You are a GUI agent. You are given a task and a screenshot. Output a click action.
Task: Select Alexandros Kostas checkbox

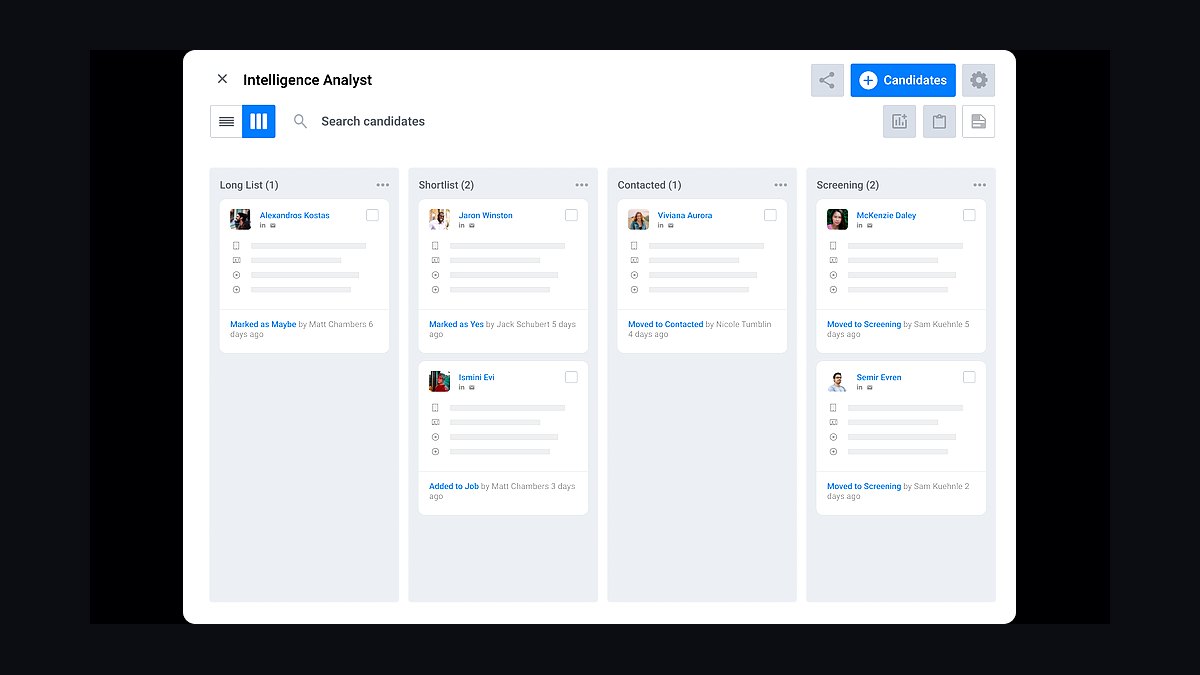[372, 215]
